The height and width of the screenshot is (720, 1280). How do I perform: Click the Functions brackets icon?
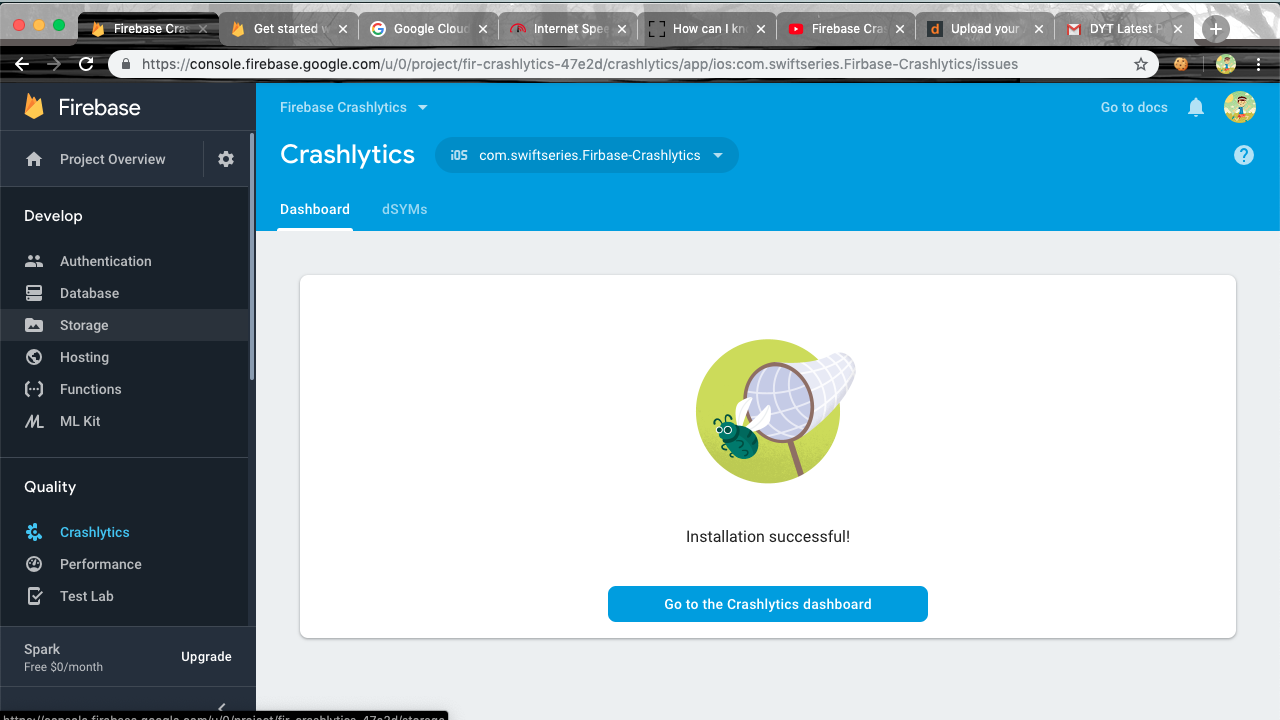pyautogui.click(x=34, y=389)
